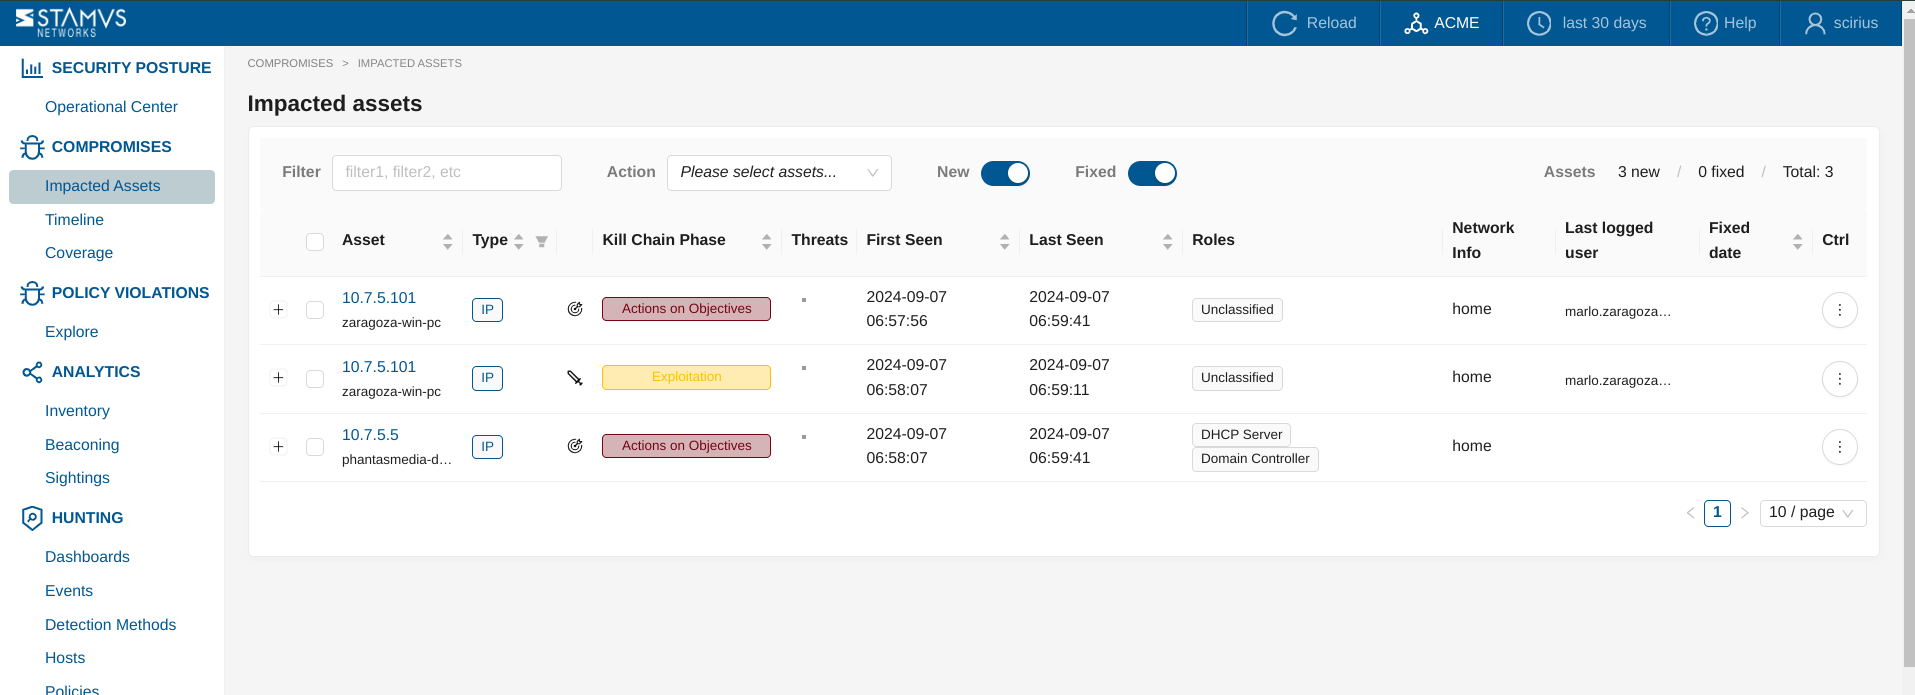1915x695 pixels.
Task: Check the select-all checkbox in table header
Action: [315, 241]
